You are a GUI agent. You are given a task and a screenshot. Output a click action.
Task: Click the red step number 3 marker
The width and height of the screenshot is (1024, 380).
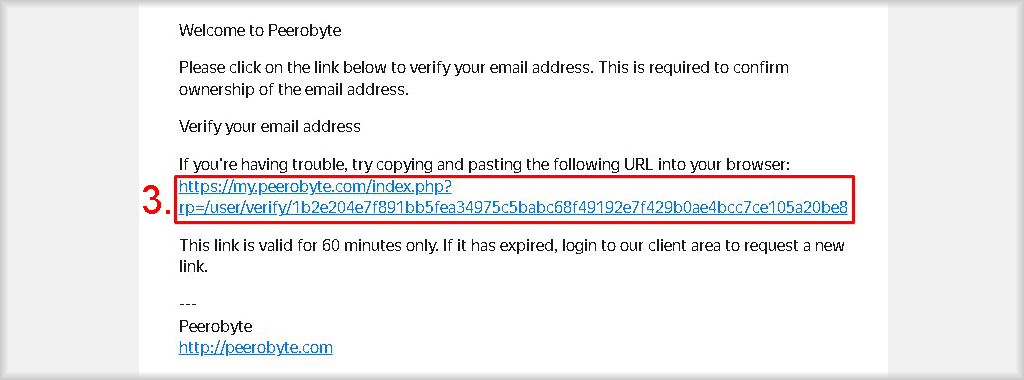tap(157, 201)
